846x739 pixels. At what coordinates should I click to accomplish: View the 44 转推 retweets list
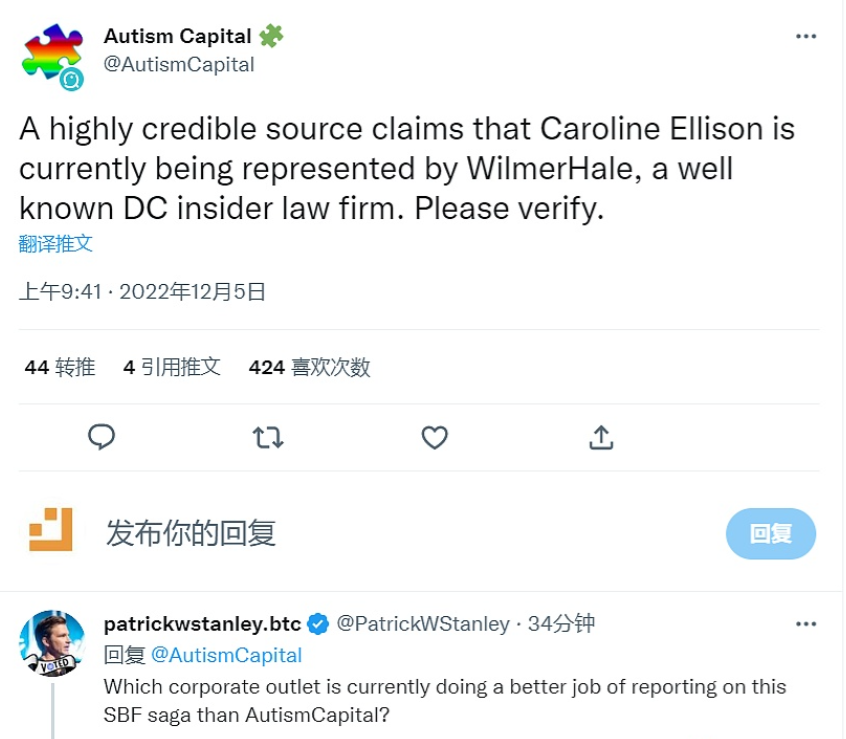click(60, 367)
